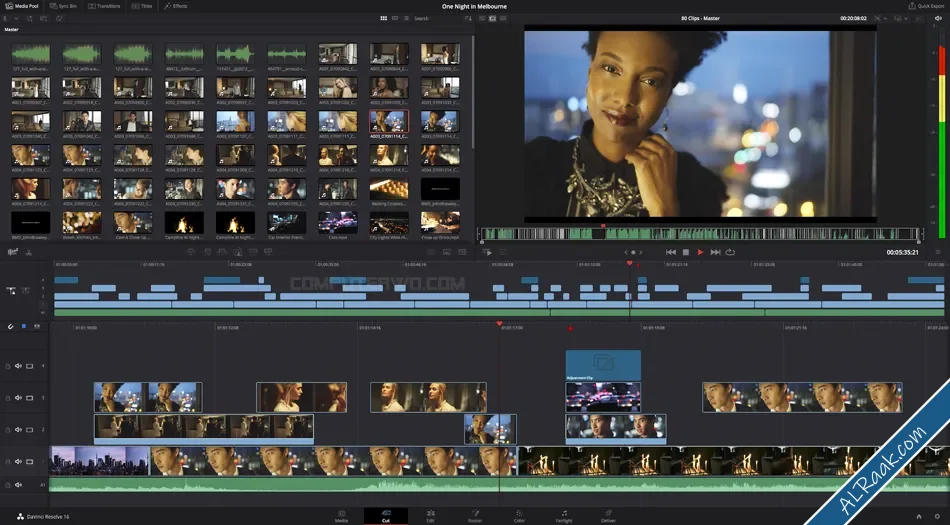Image resolution: width=950 pixels, height=525 pixels.
Task: Open the Titles panel
Action: point(142,6)
